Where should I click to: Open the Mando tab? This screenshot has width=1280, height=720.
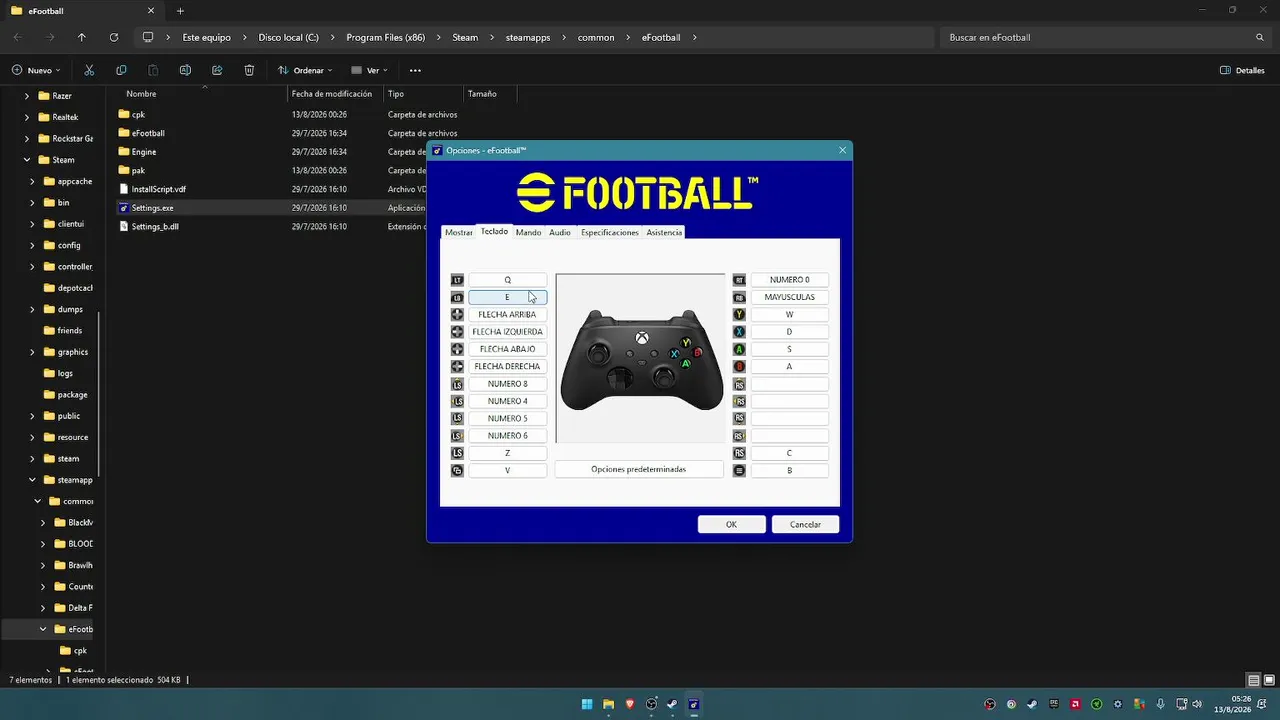tap(528, 232)
